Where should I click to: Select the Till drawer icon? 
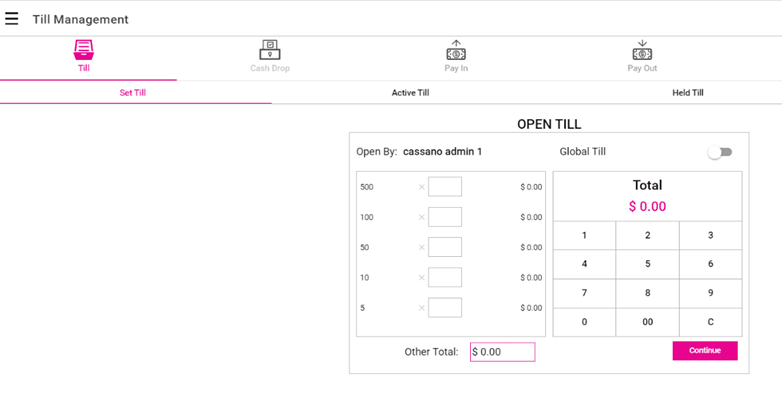[x=84, y=50]
